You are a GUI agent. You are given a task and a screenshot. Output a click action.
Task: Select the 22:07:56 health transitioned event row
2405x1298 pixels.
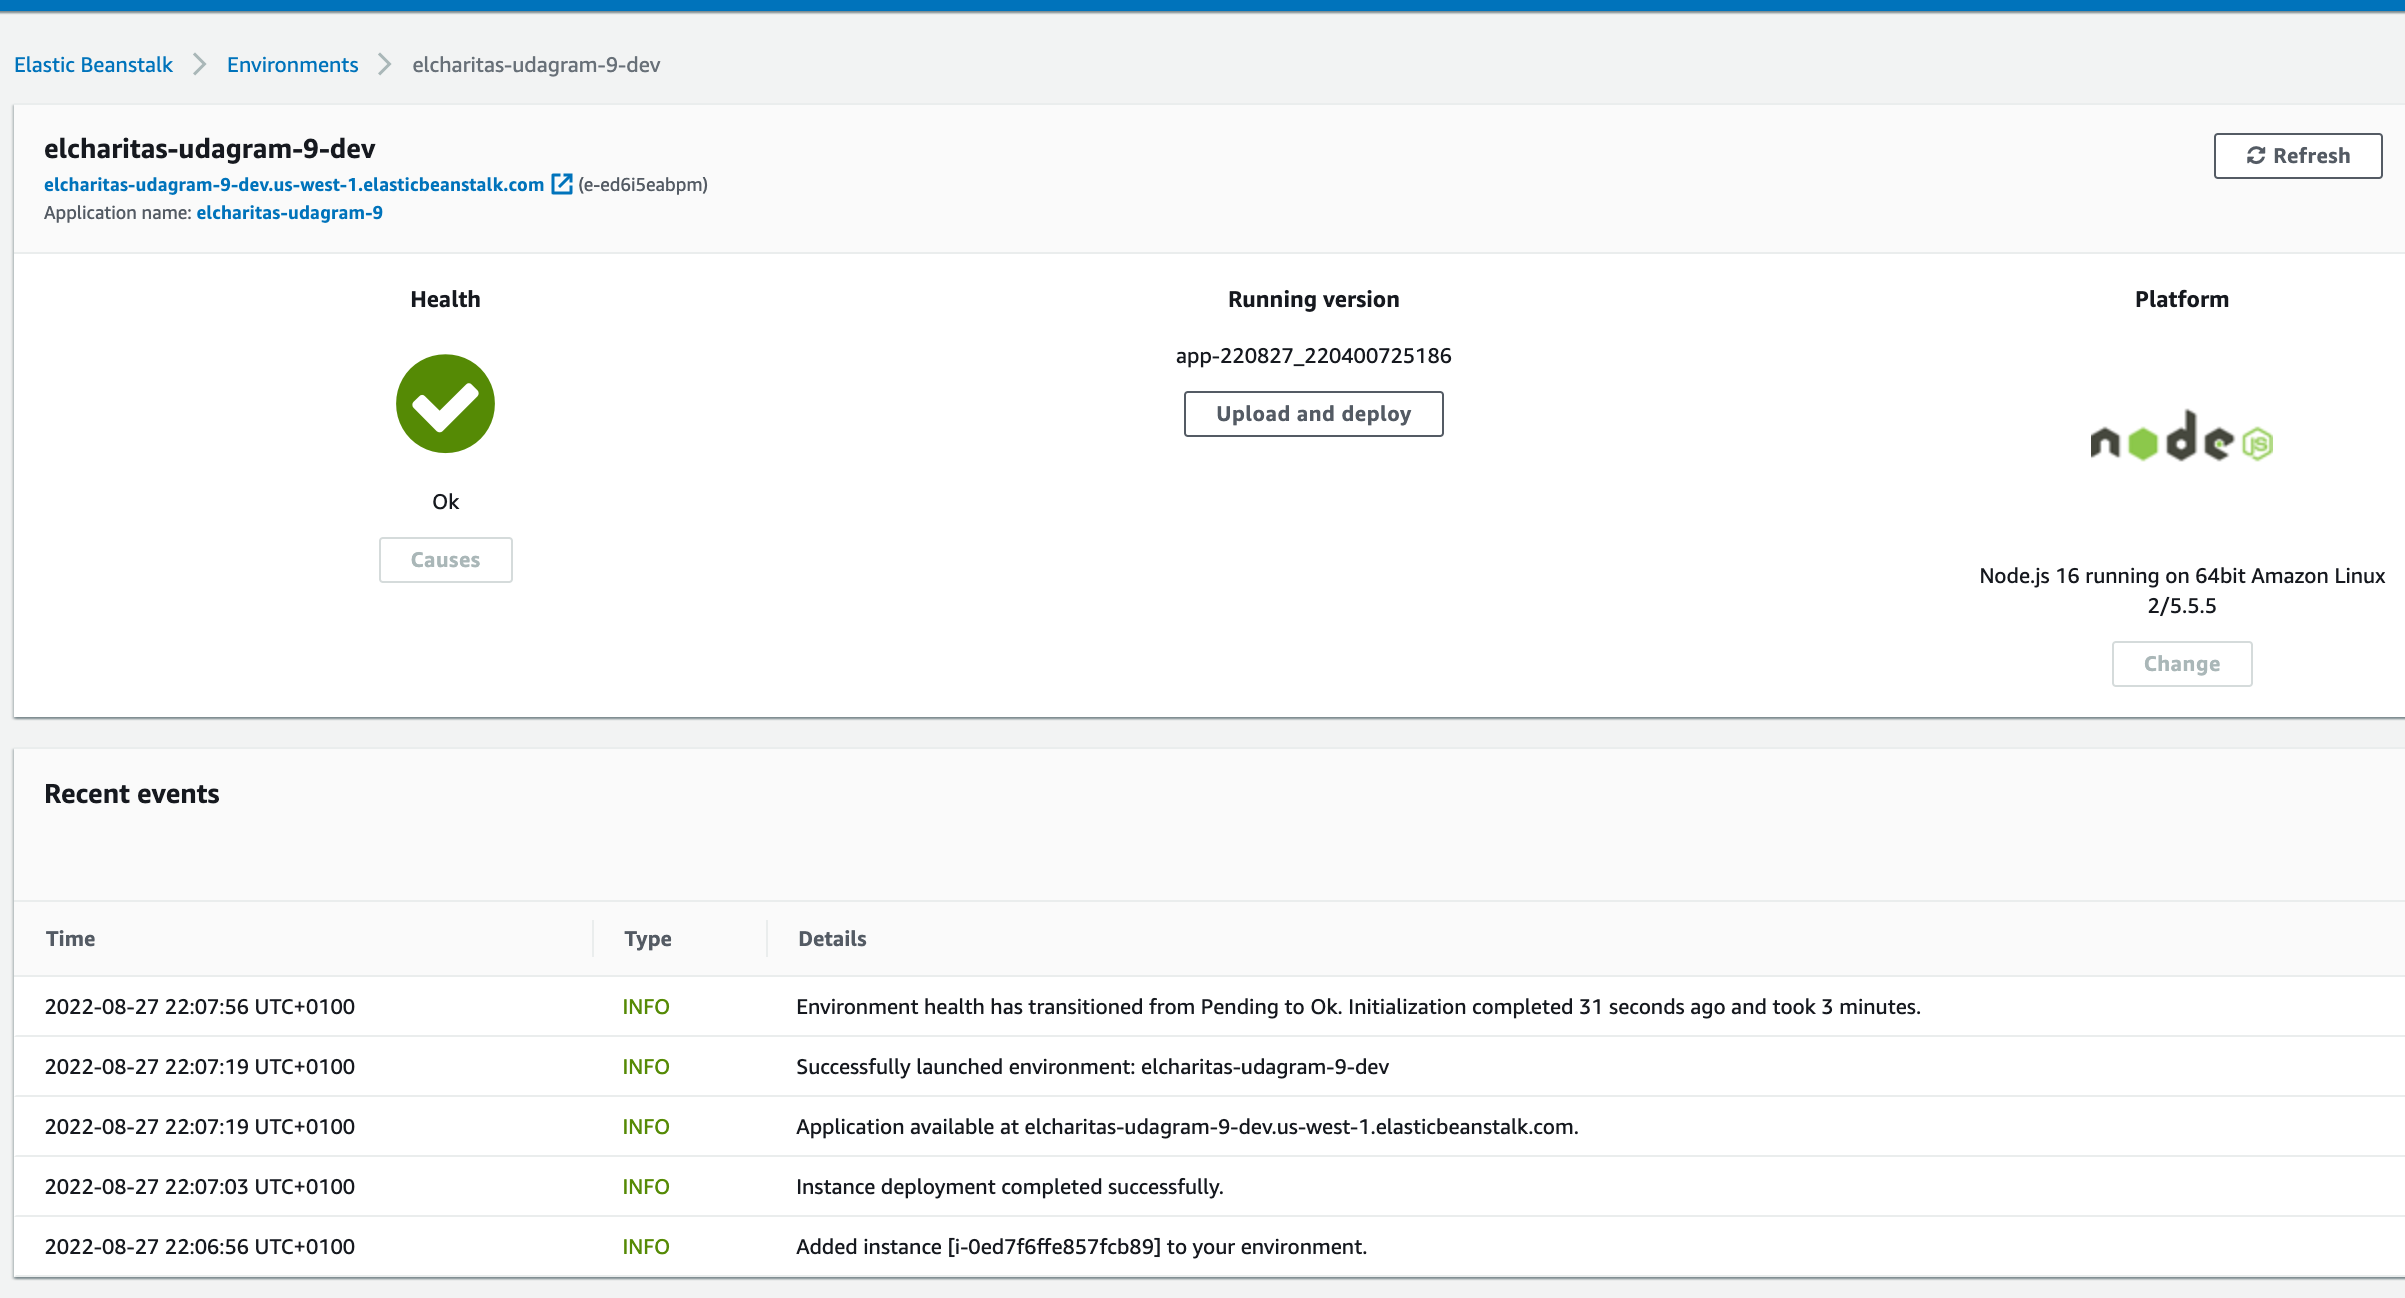point(1357,1006)
